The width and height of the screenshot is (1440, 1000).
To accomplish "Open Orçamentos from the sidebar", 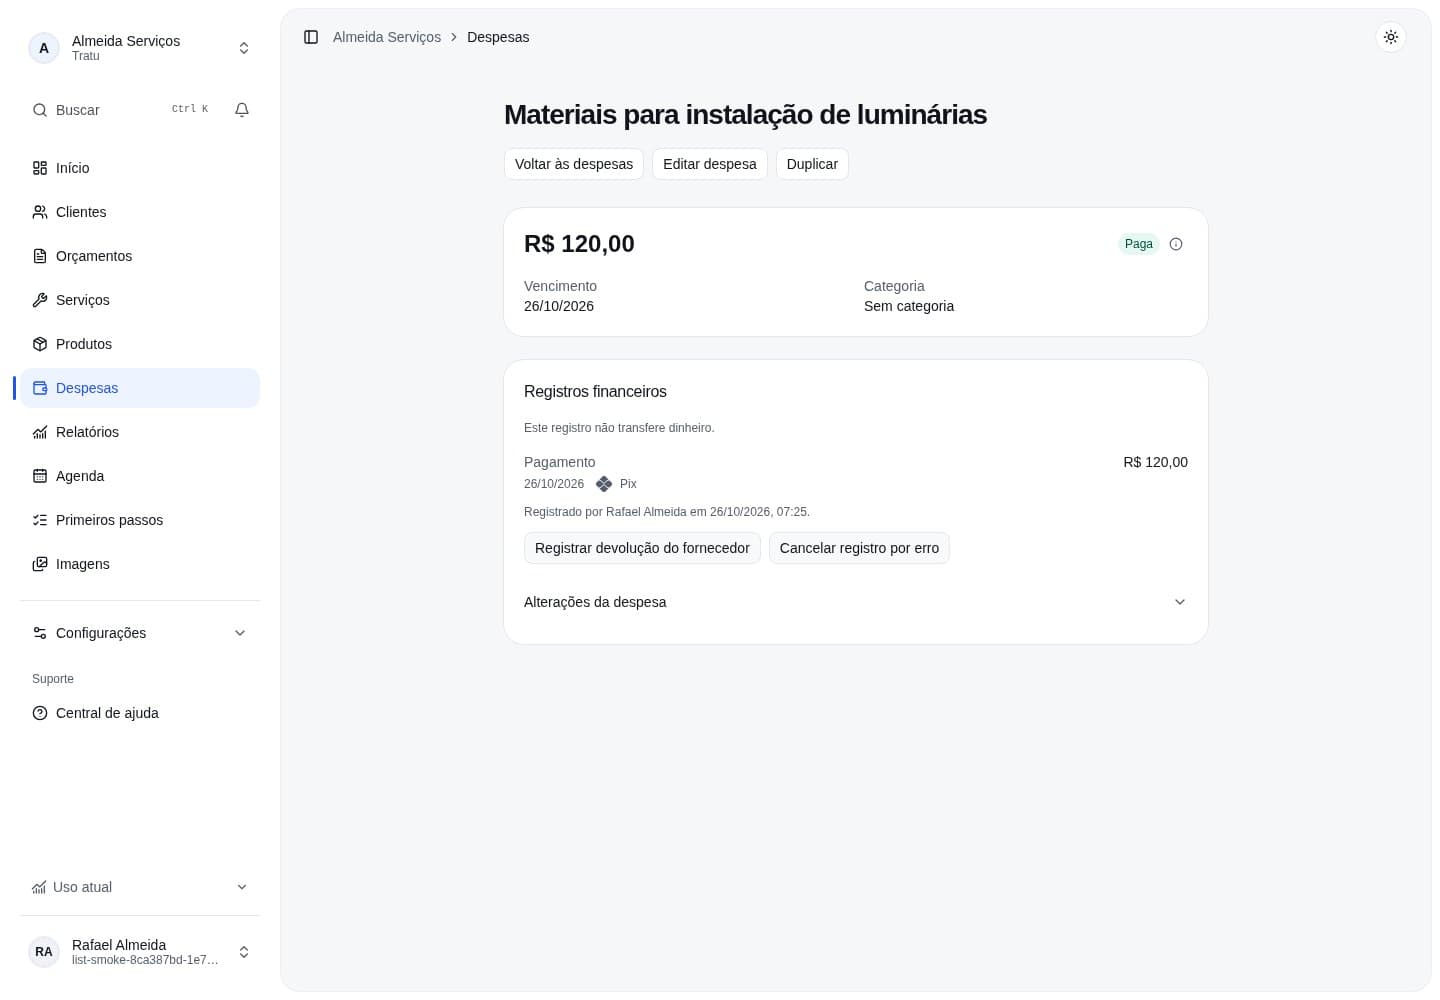I will tap(140, 256).
